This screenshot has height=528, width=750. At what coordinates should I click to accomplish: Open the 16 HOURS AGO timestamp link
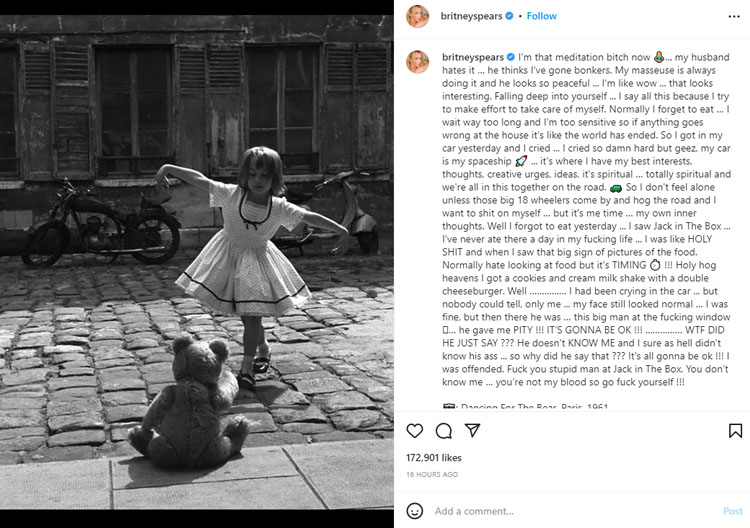(433, 474)
